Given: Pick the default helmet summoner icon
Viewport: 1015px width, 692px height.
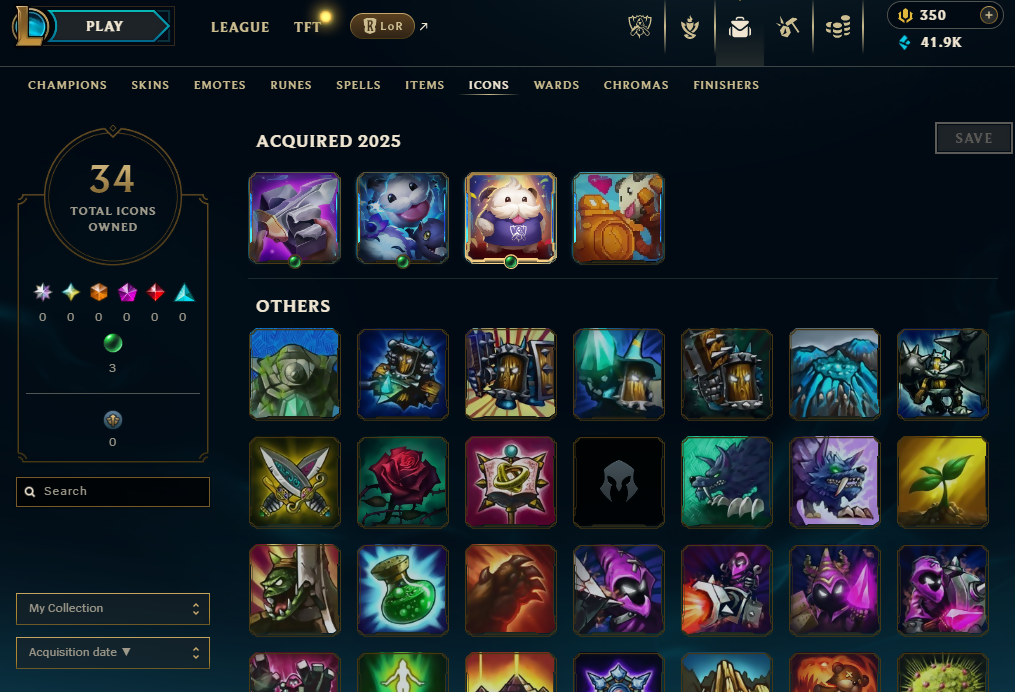Looking at the screenshot, I should [x=619, y=482].
